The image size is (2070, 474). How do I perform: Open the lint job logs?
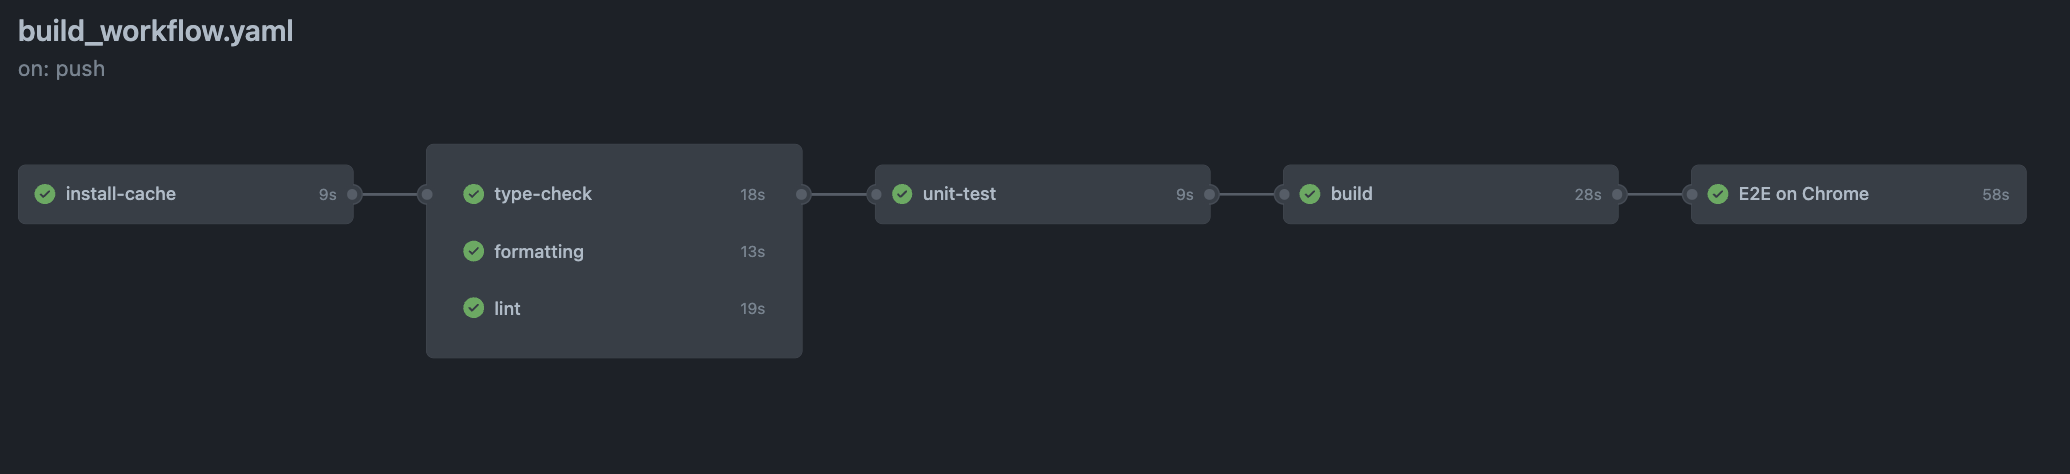[614, 308]
